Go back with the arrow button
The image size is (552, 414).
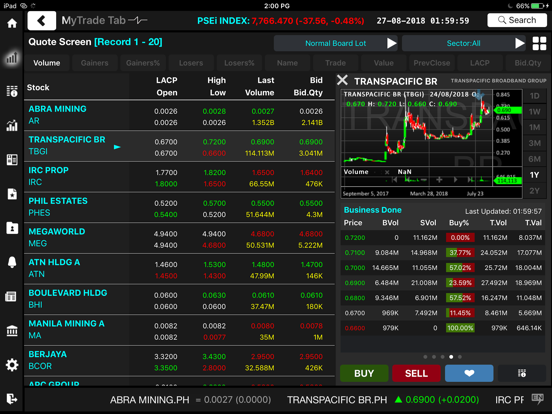tap(42, 20)
